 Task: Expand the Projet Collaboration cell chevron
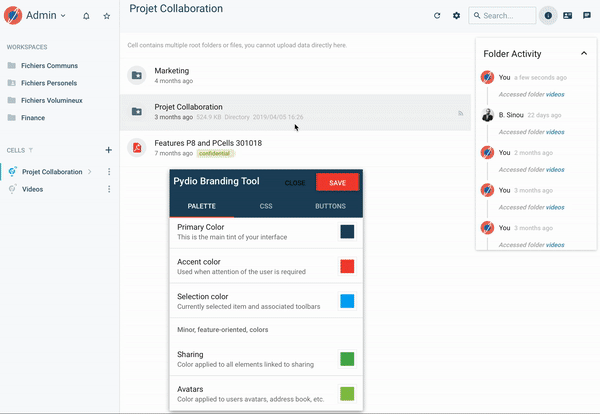[x=90, y=172]
